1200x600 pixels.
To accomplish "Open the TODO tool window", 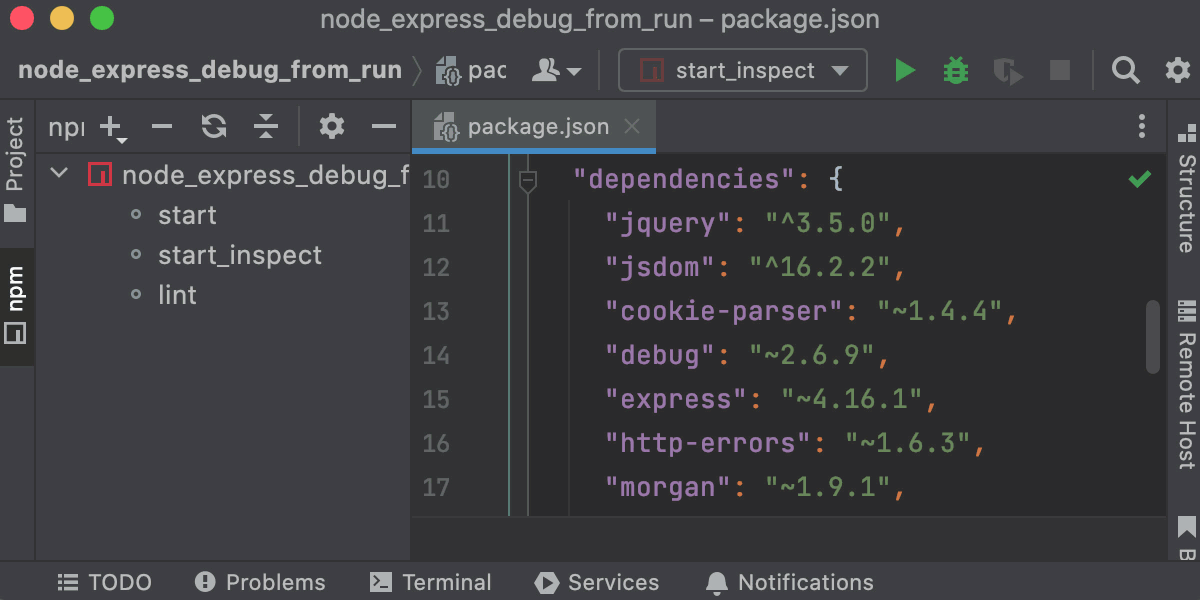I will point(103,582).
